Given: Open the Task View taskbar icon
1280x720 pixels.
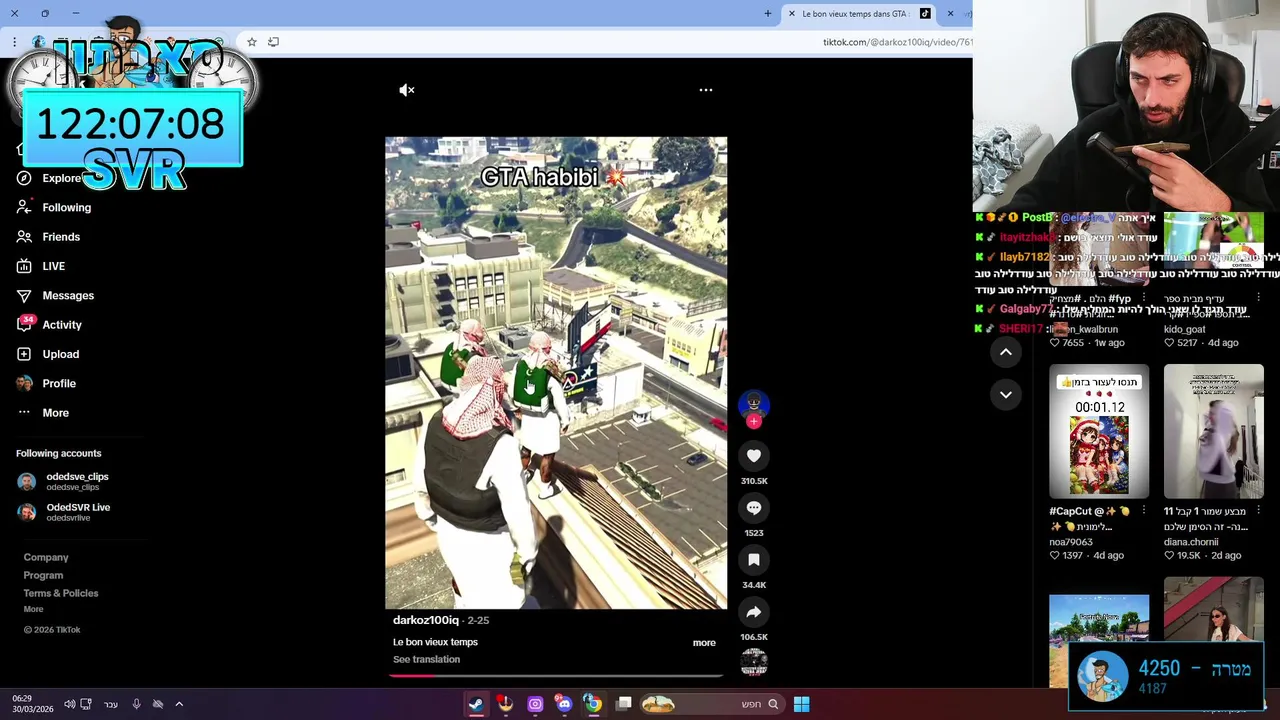Looking at the screenshot, I should tap(624, 704).
